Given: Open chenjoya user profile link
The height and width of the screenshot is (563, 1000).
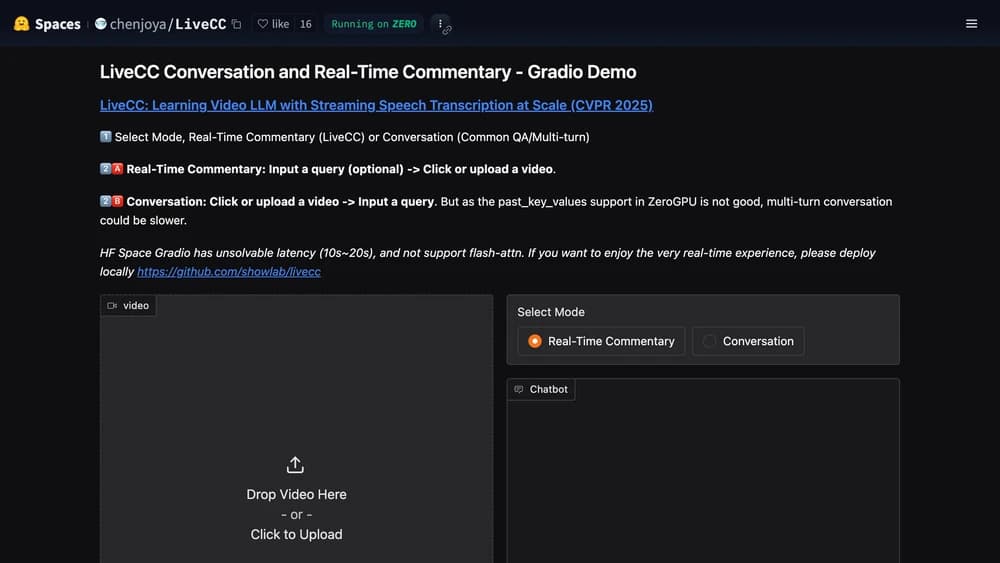Looking at the screenshot, I should coord(138,24).
